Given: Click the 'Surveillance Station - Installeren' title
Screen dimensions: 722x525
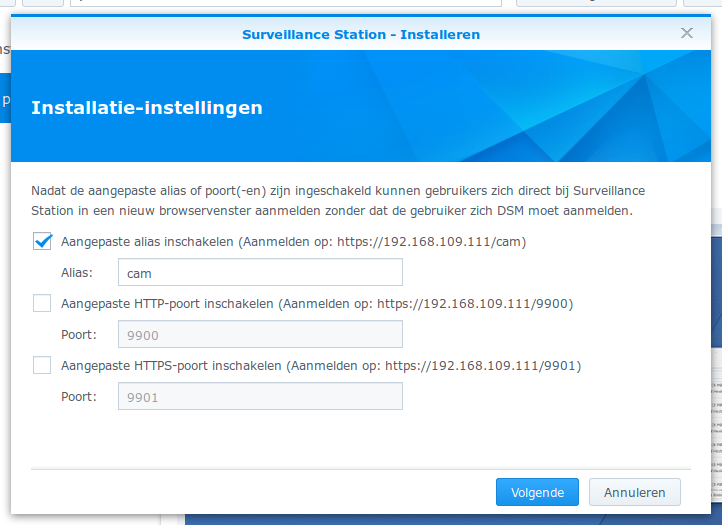Looking at the screenshot, I should pyautogui.click(x=361, y=35).
